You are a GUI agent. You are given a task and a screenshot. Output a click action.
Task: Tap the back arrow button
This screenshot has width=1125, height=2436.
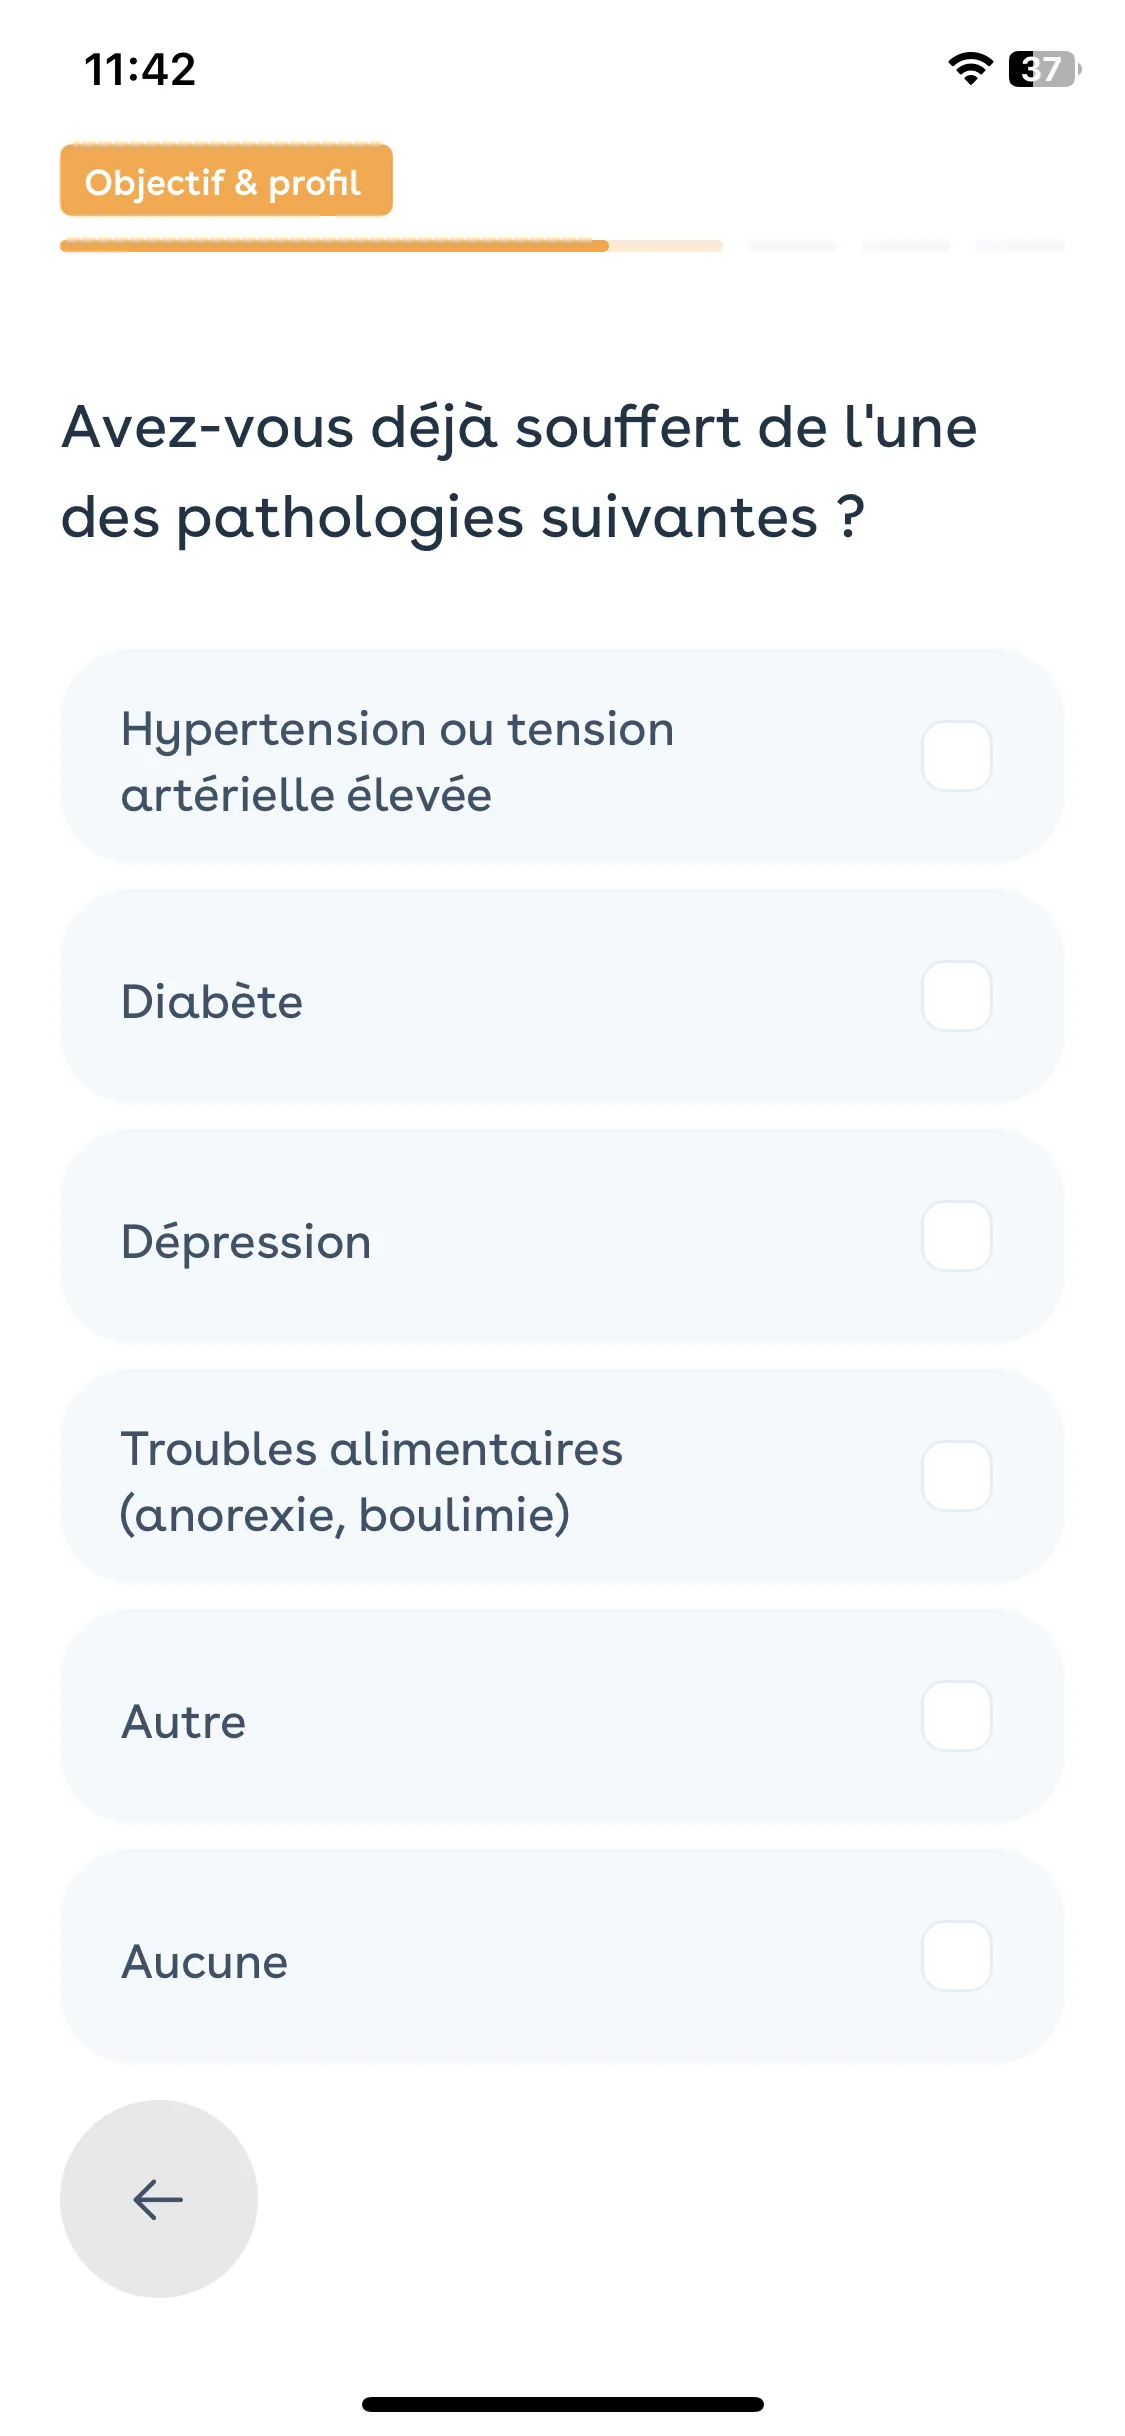158,2199
